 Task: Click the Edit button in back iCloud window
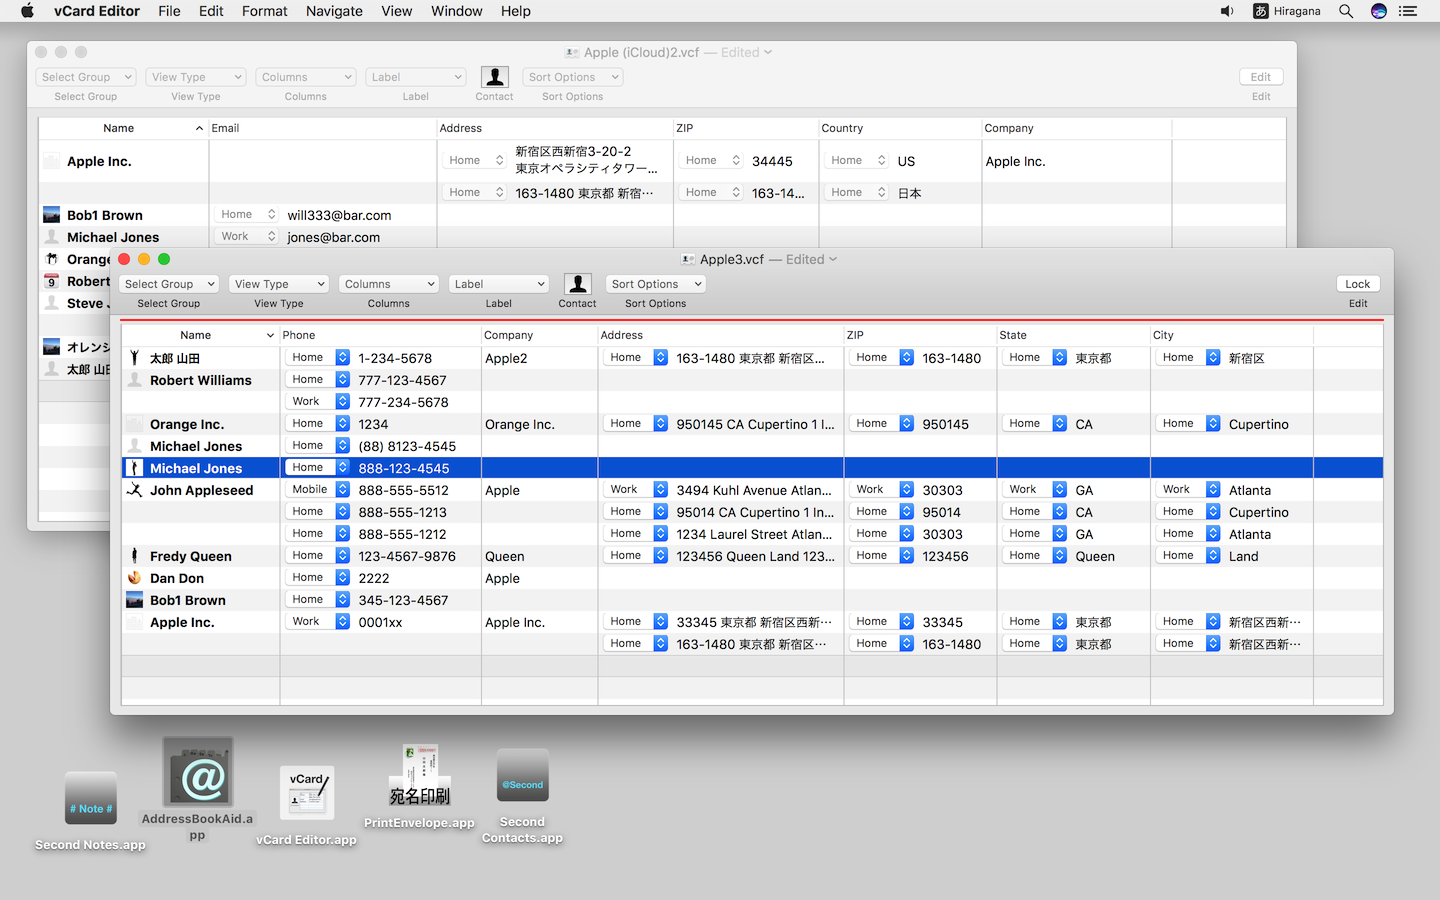click(1260, 77)
